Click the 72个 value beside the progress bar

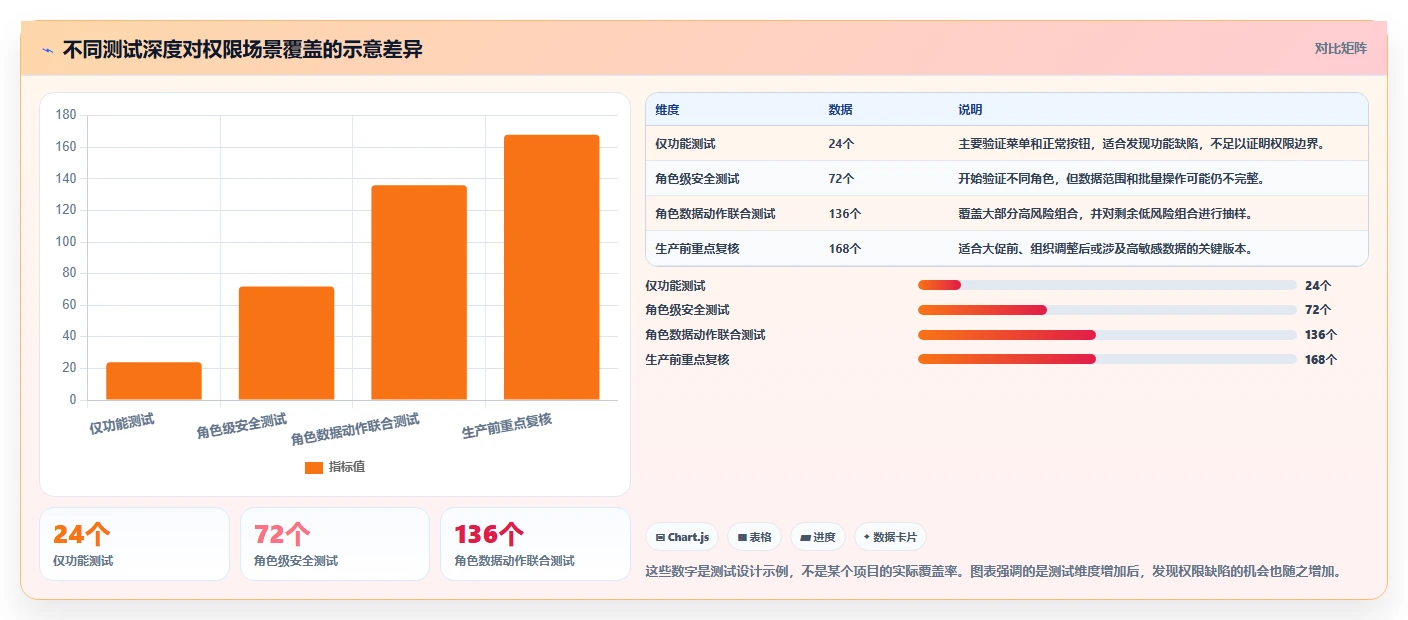point(1318,310)
